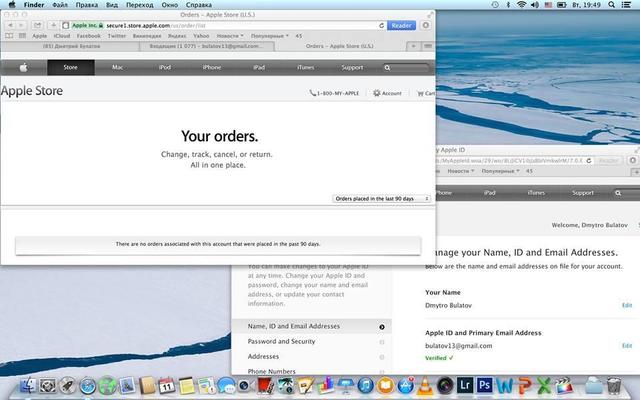Click the search magnifier in the Apple Store nav

click(388, 68)
